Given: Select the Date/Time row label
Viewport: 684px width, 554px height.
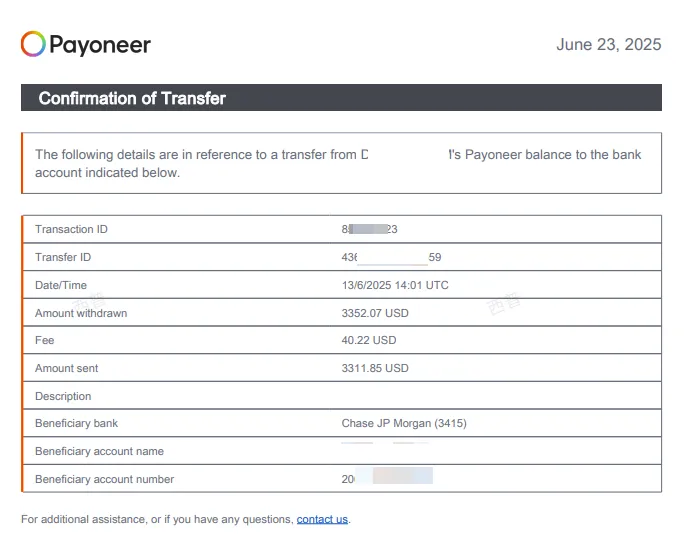Looking at the screenshot, I should [x=61, y=285].
